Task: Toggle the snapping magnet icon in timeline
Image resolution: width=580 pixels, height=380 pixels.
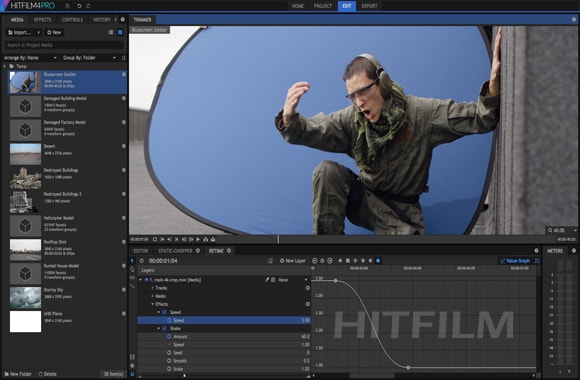Action: click(132, 374)
